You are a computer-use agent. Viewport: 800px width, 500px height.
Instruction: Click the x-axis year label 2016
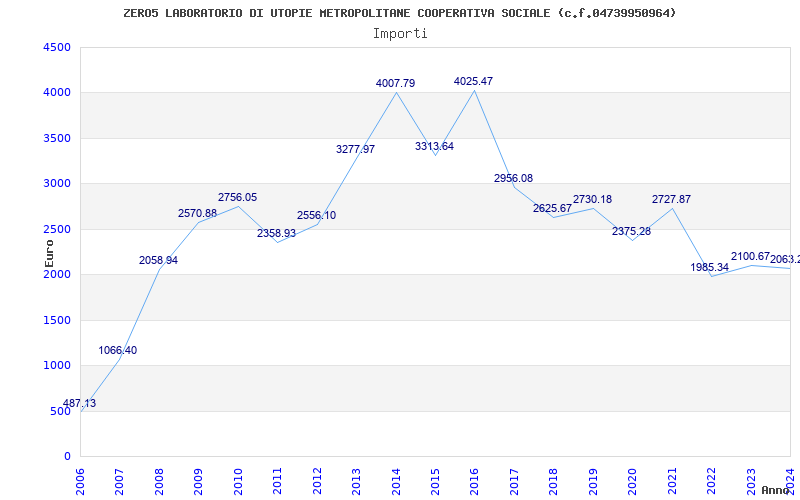tap(474, 481)
